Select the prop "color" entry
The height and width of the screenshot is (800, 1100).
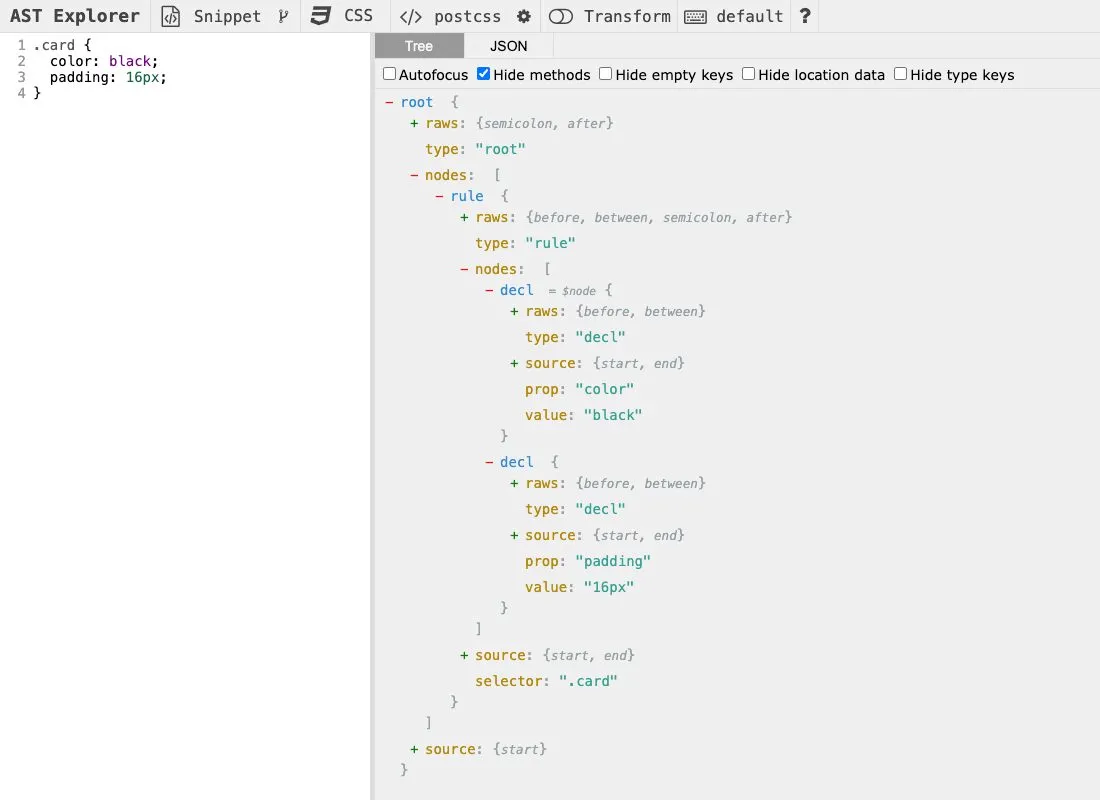pos(579,389)
